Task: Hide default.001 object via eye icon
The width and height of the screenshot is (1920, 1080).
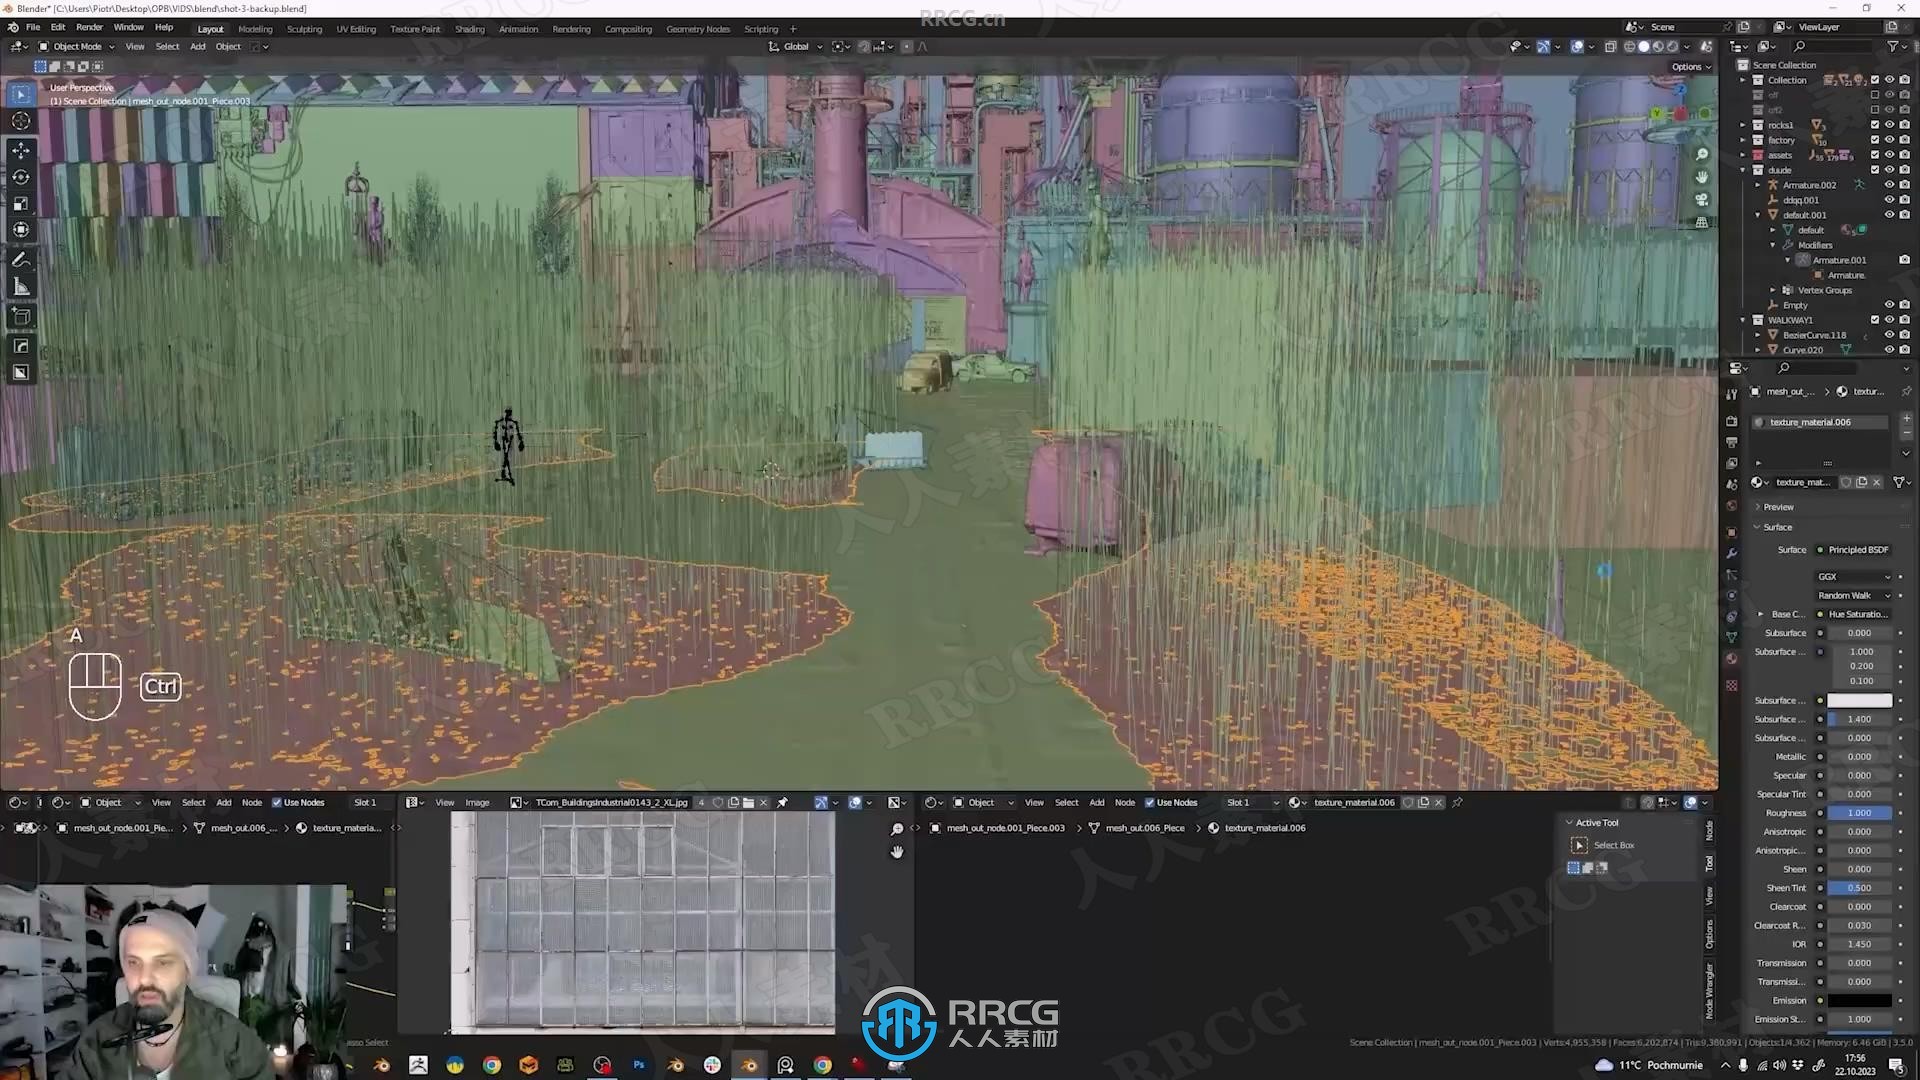Action: pos(1890,215)
